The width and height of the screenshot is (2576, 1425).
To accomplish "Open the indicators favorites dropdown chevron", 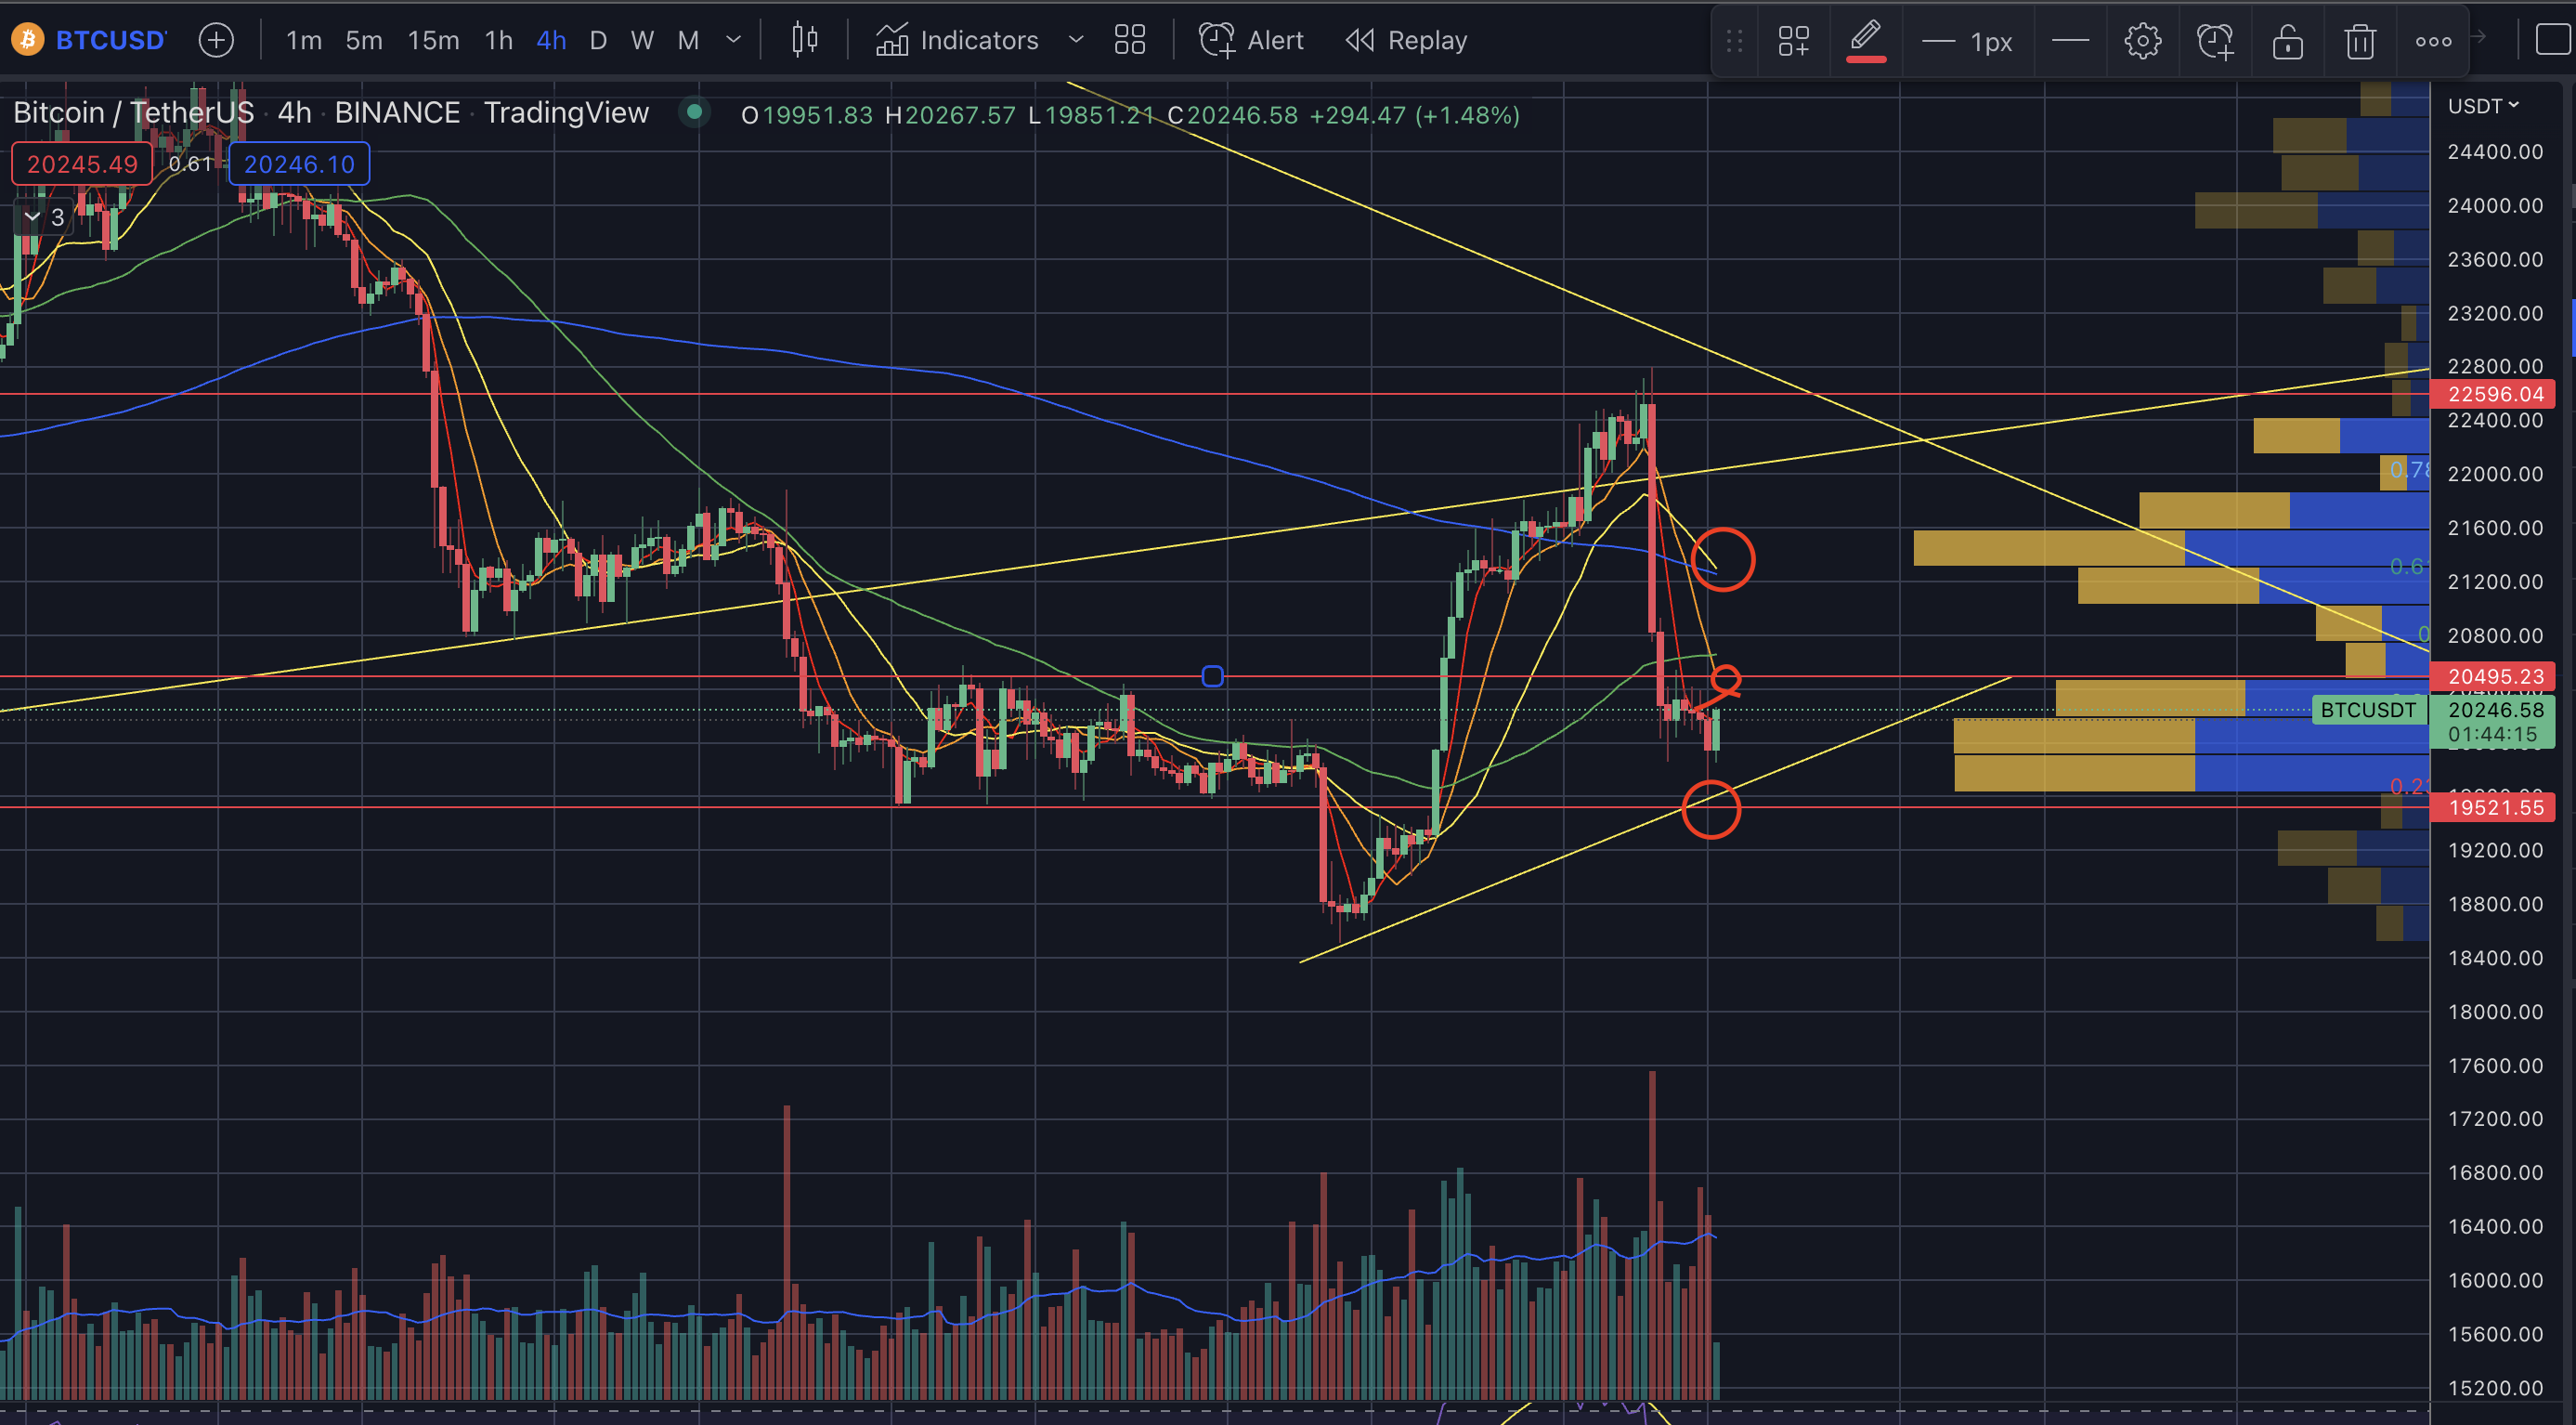I will click(x=1076, y=40).
